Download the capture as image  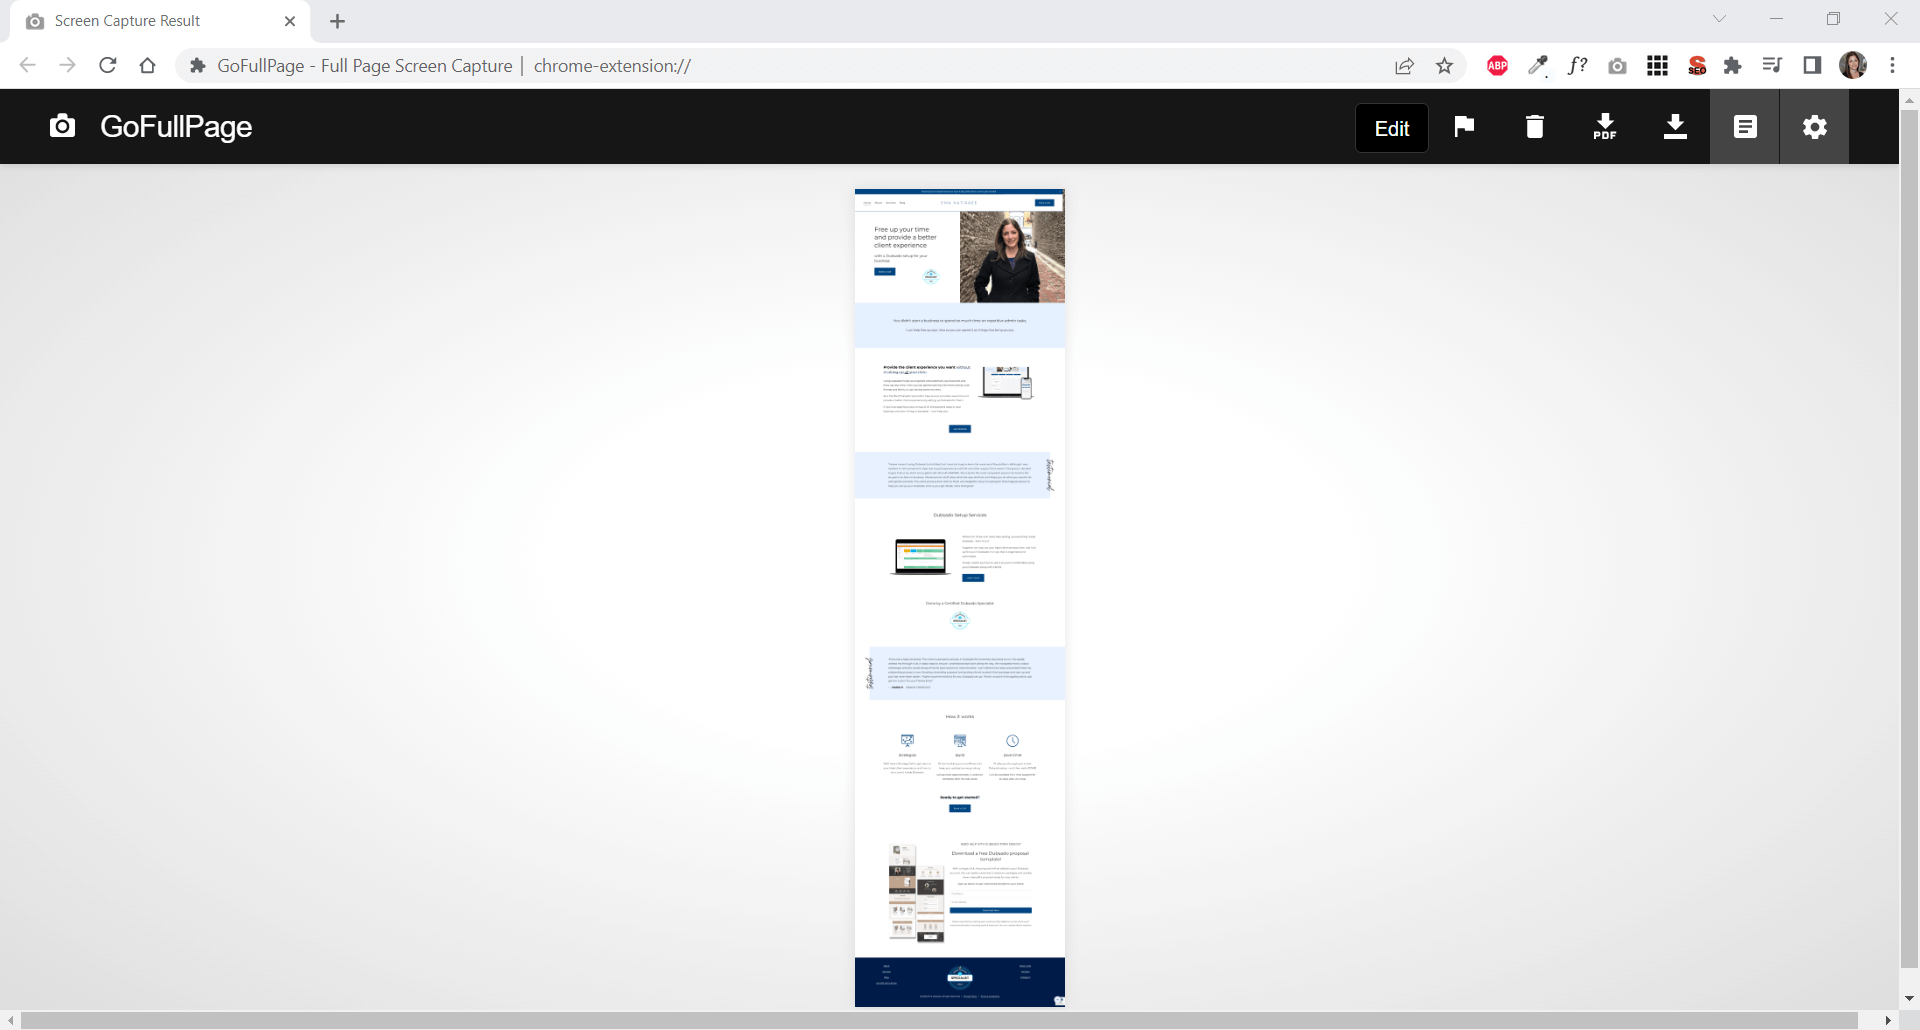(x=1675, y=127)
